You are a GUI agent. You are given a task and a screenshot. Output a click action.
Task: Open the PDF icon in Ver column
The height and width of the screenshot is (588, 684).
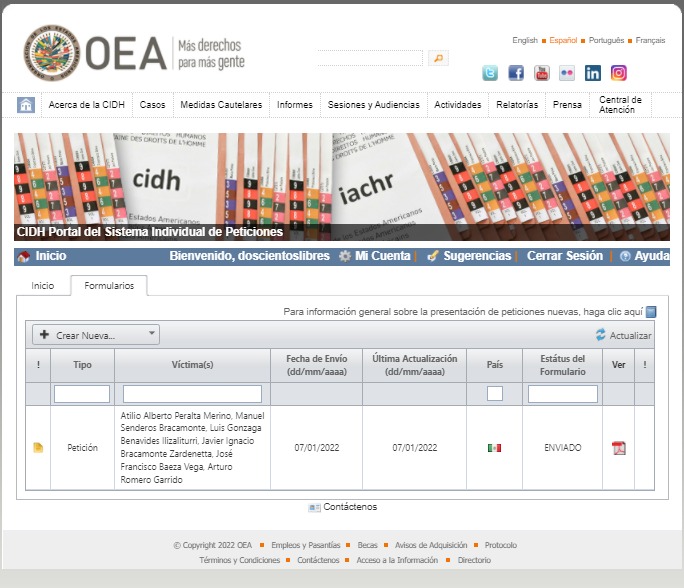(x=618, y=448)
